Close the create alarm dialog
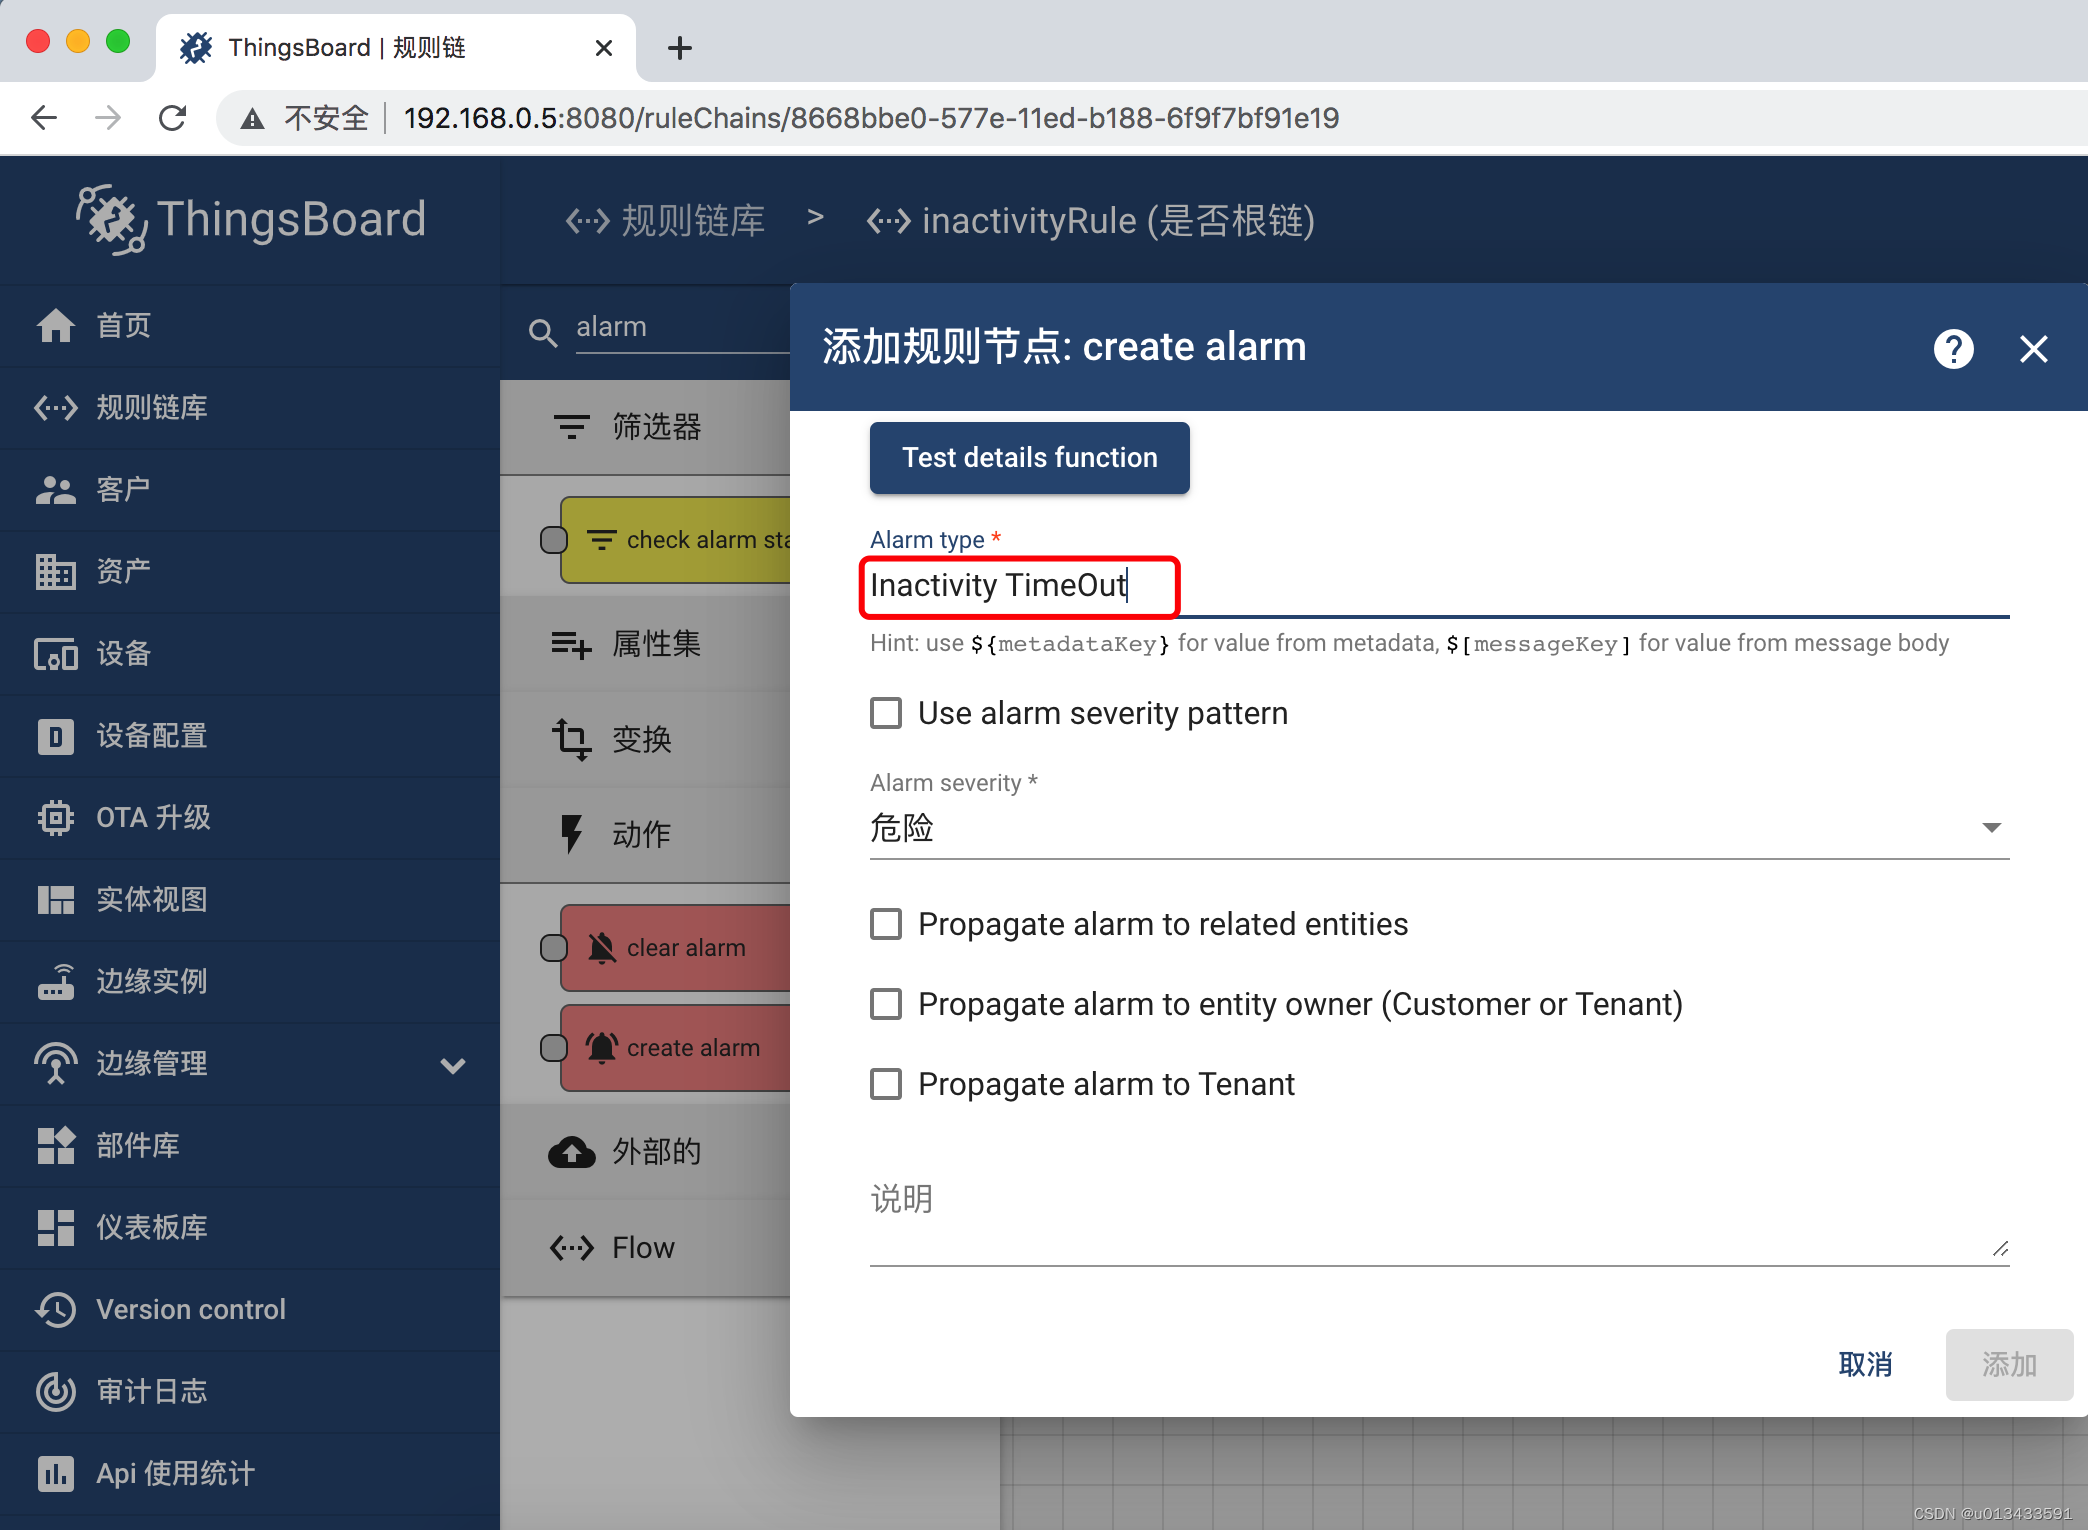2088x1530 pixels. [2033, 349]
